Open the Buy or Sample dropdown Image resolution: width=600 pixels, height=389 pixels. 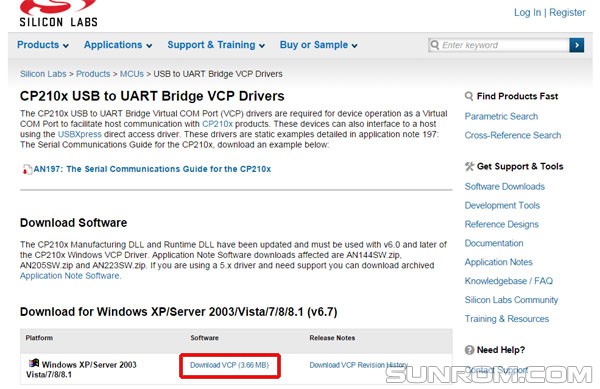(x=318, y=45)
